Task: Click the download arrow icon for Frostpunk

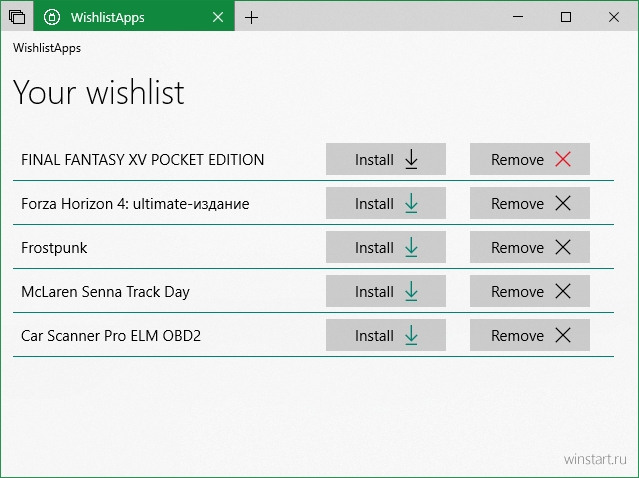Action: [x=411, y=247]
